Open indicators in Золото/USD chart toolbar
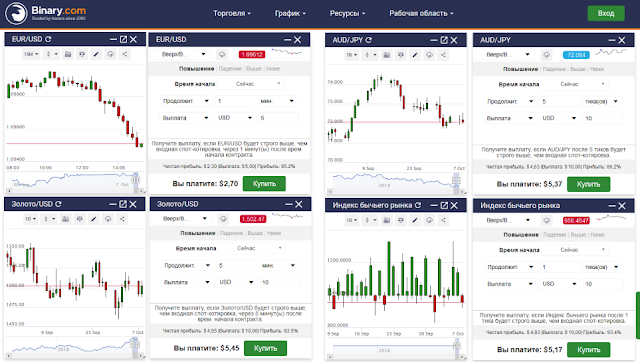Viewport: 640px width, 362px height. click(65, 219)
